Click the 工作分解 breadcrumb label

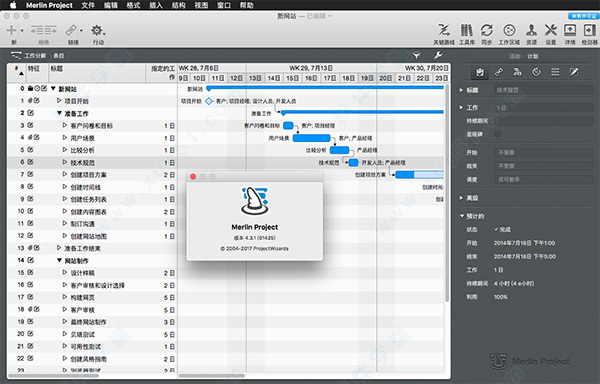pyautogui.click(x=35, y=56)
